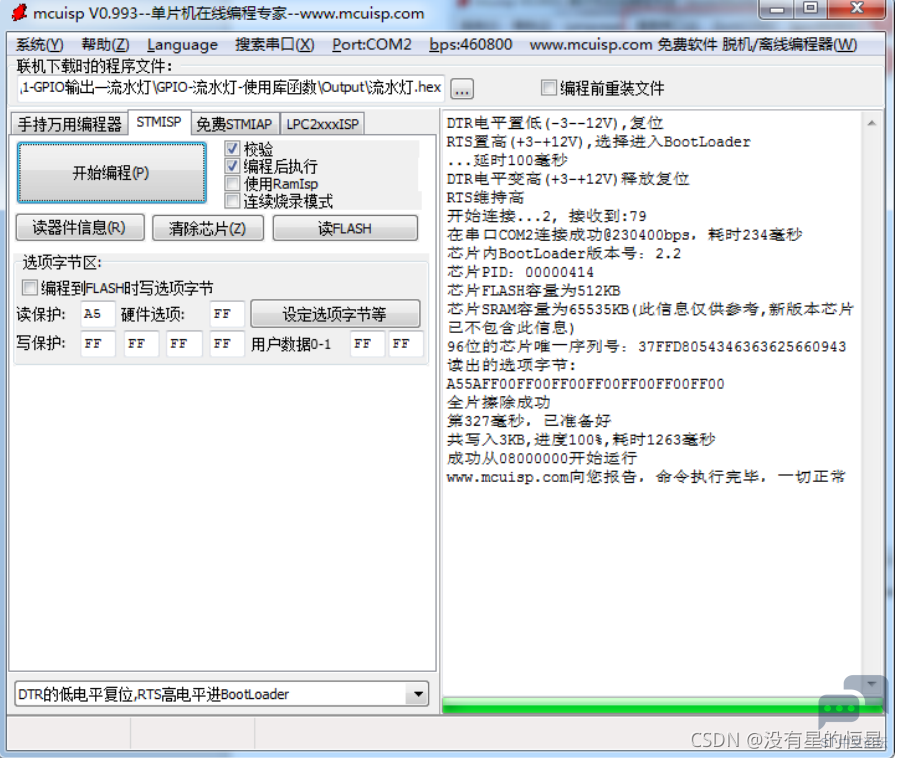Click the second 写保护 FF field
This screenshot has height=758, width=897.
(x=141, y=344)
